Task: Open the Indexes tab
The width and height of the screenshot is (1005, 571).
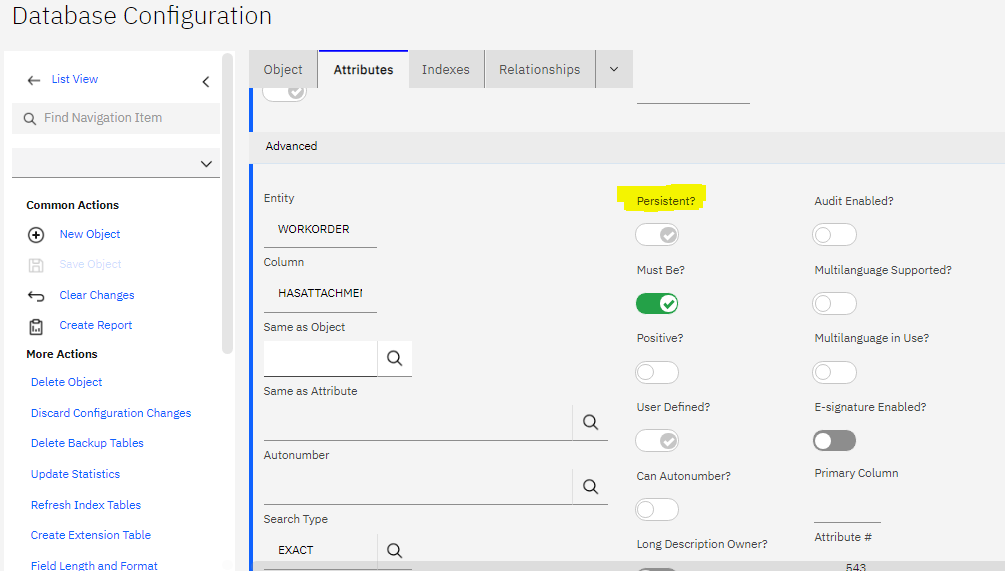Action: coord(445,69)
